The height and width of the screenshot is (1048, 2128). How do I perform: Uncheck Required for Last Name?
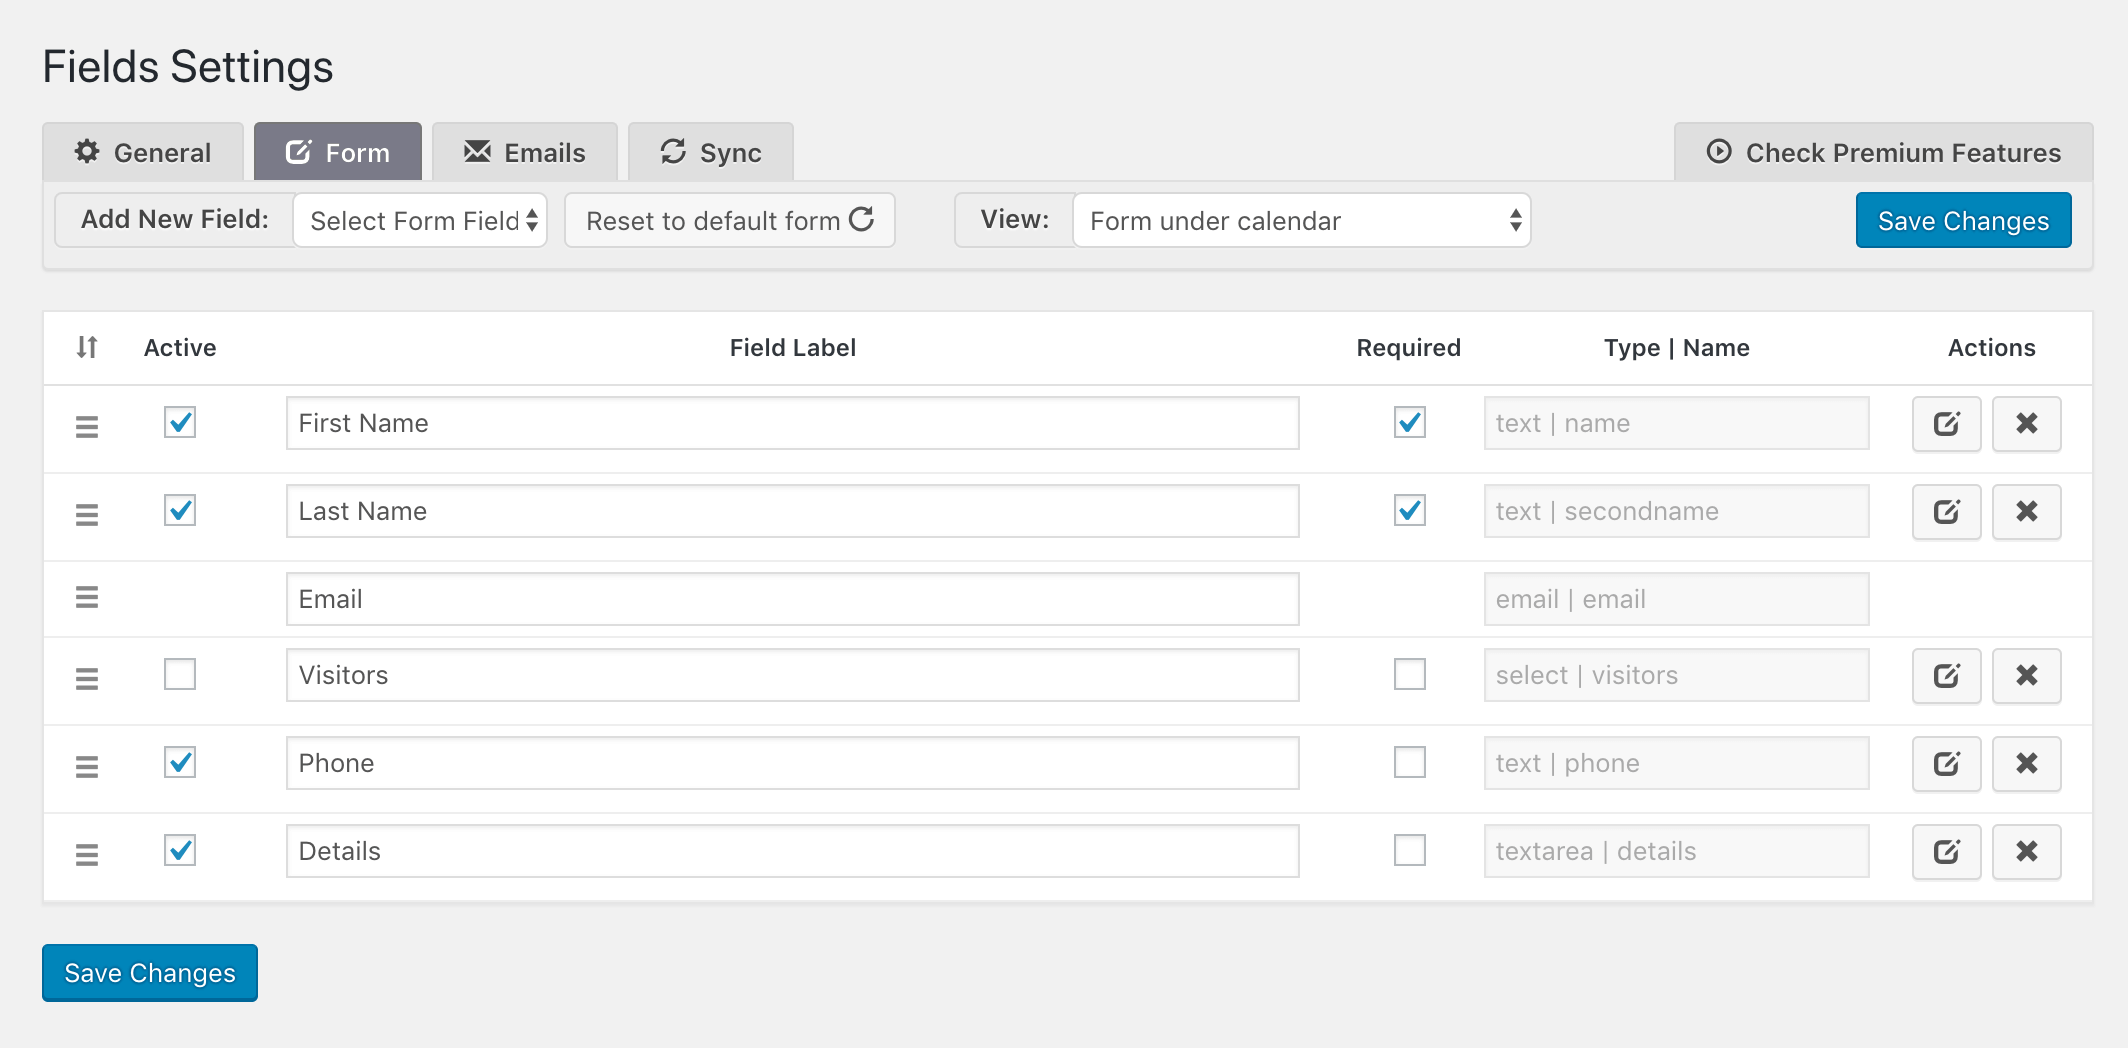(x=1409, y=511)
